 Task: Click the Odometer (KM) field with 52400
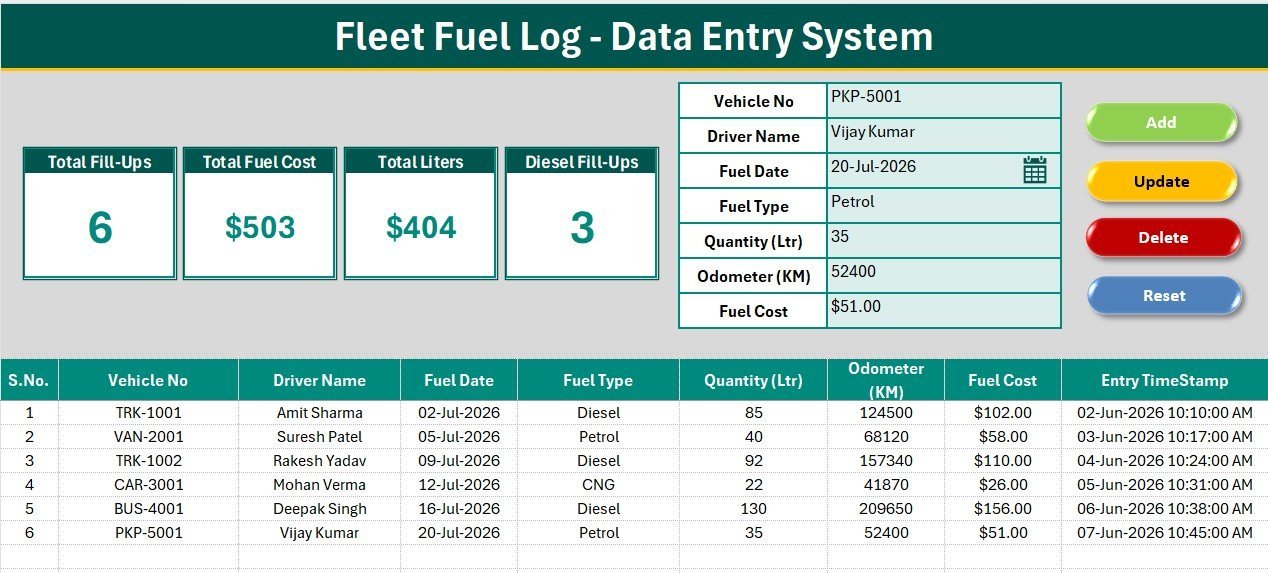[944, 275]
